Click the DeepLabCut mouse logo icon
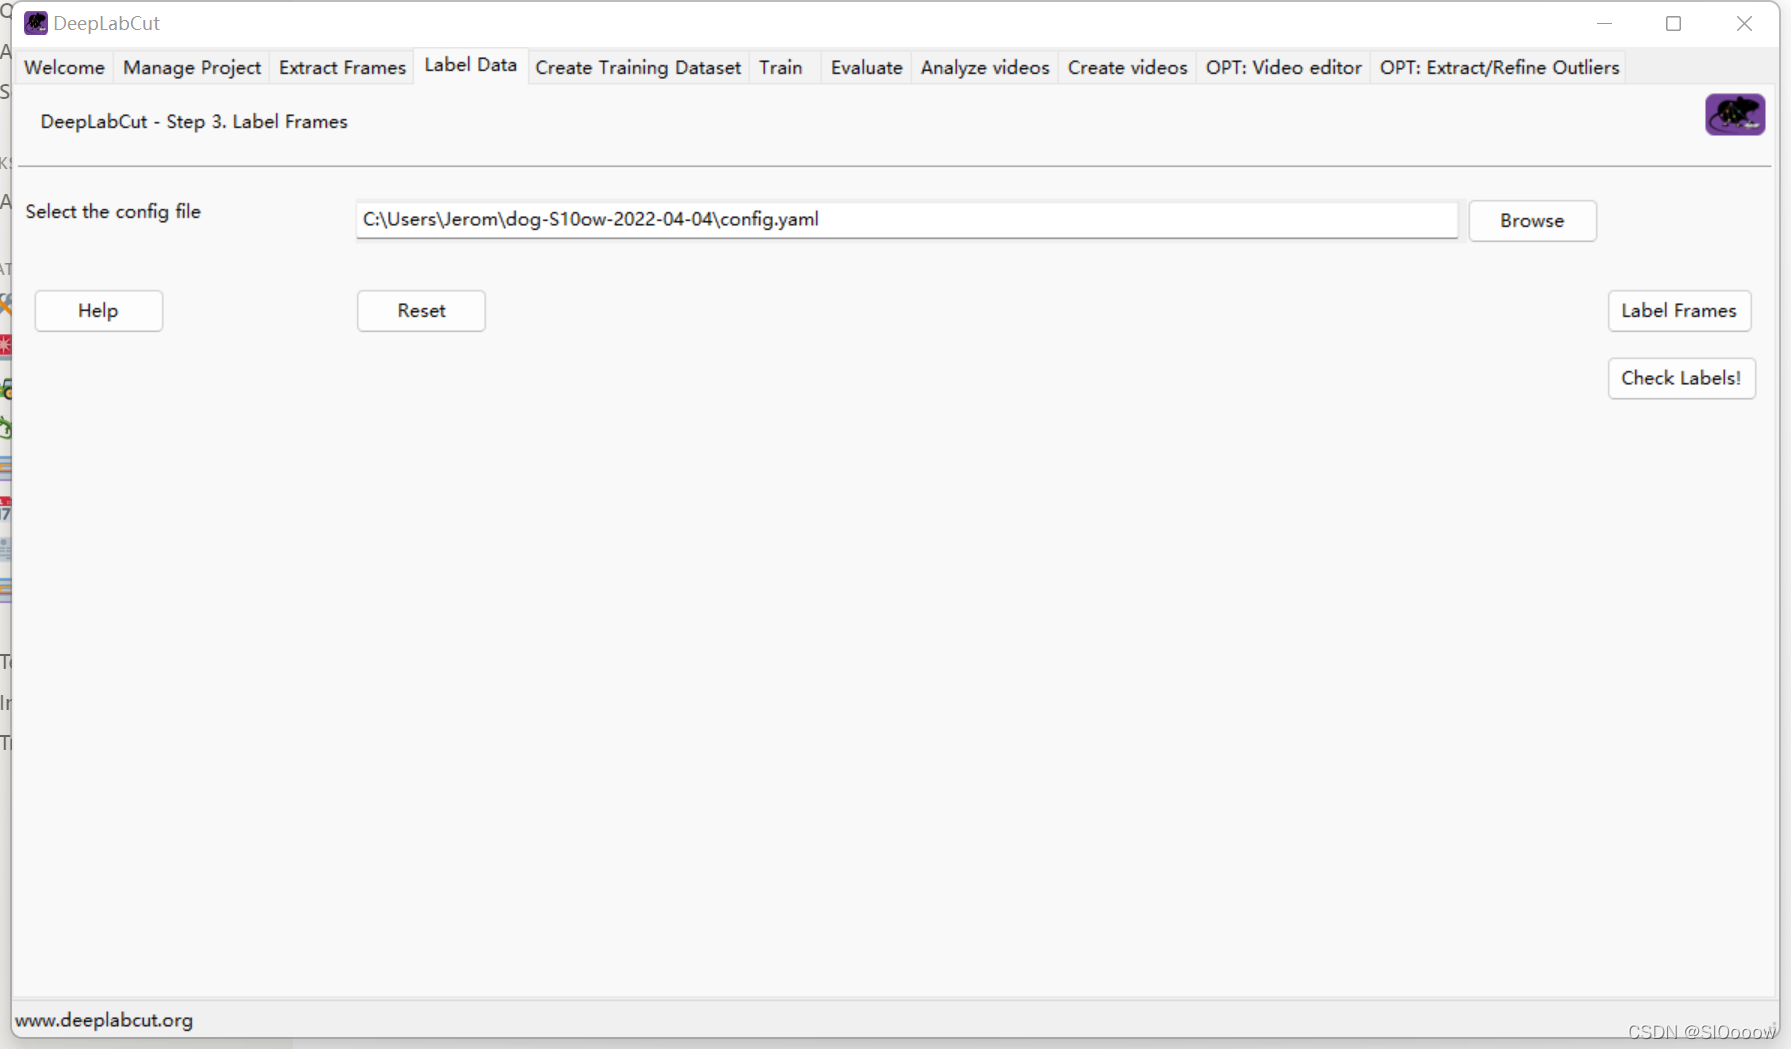Image resolution: width=1791 pixels, height=1049 pixels. [x=1735, y=114]
